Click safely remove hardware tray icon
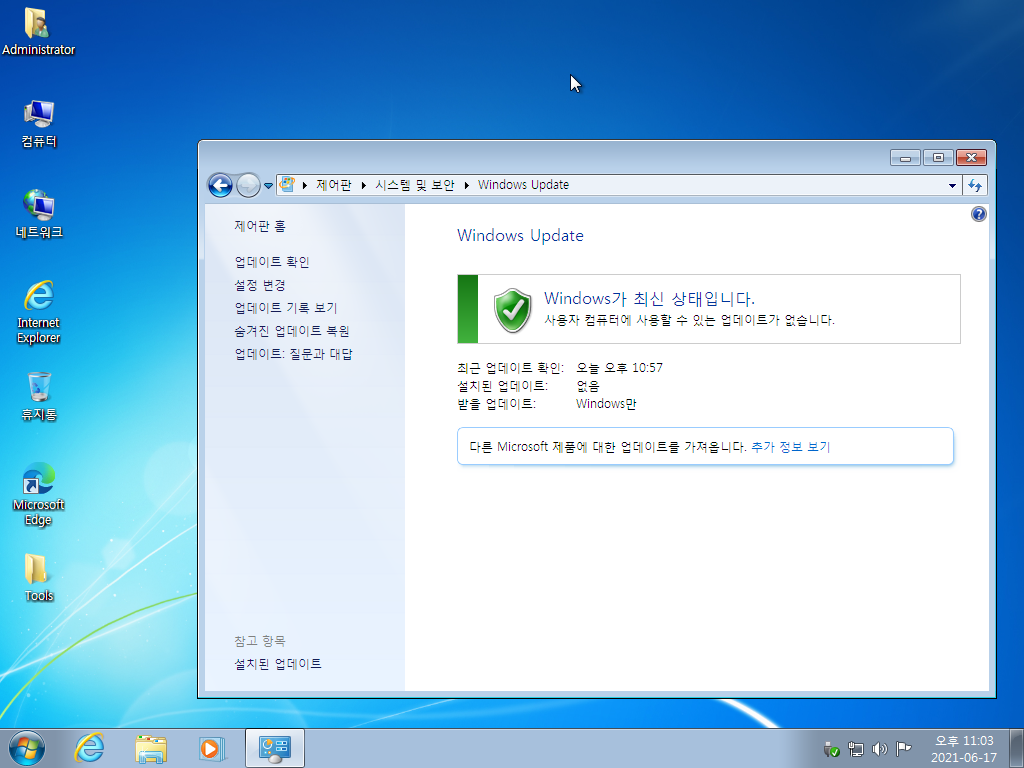This screenshot has height=768, width=1024. (831, 749)
